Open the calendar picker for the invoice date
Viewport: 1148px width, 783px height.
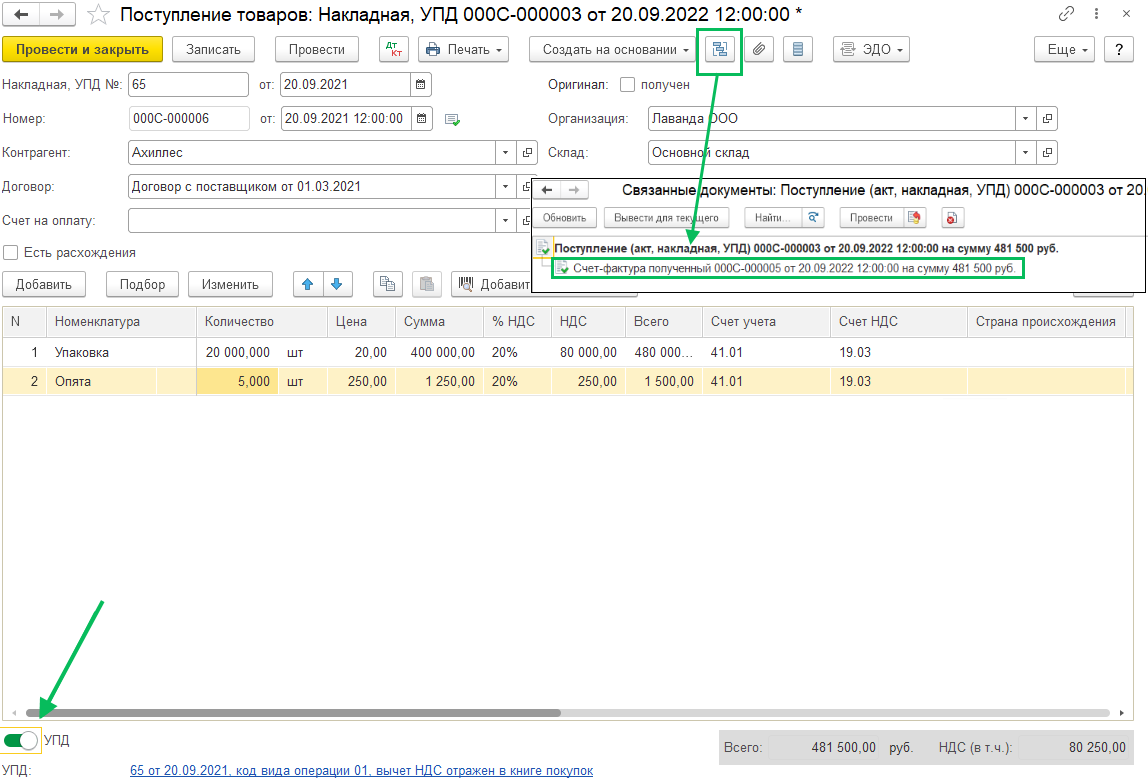click(421, 85)
